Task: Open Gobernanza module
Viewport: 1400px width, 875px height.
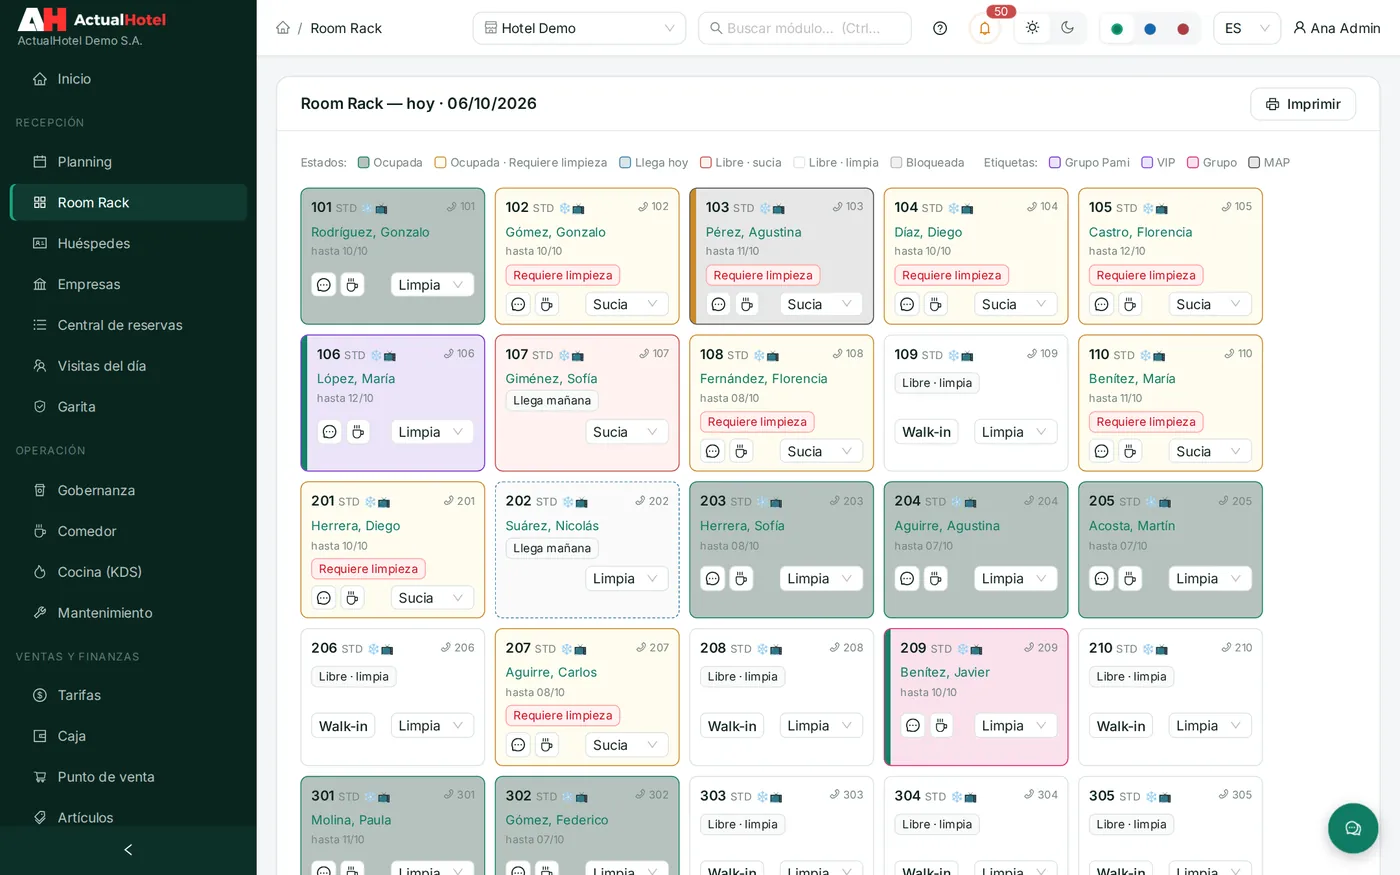Action: 128,490
